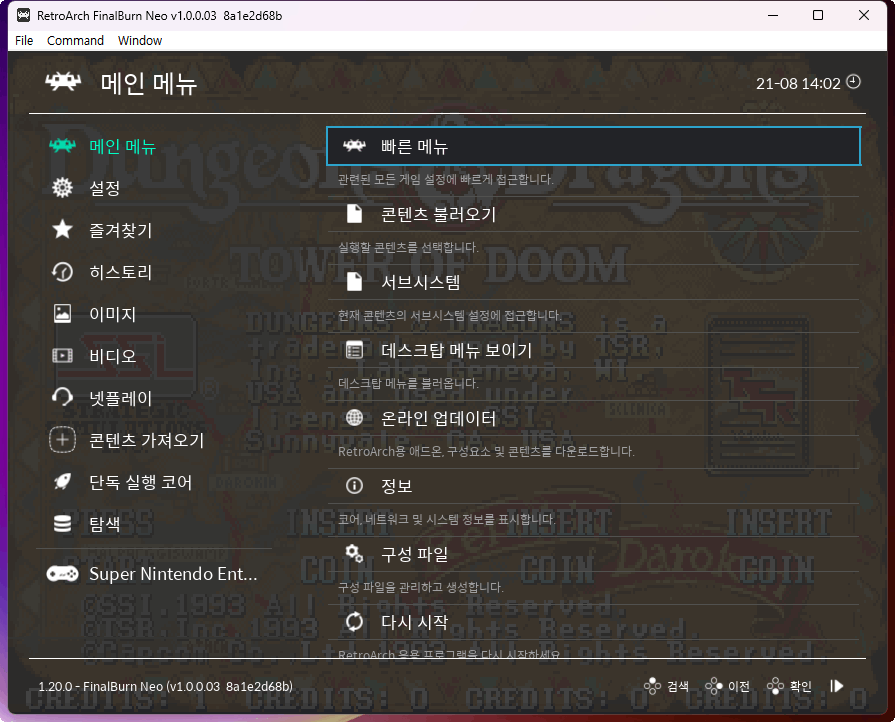Click the 구성 파일 gears icon
Screen dimensions: 895x722
click(354, 554)
